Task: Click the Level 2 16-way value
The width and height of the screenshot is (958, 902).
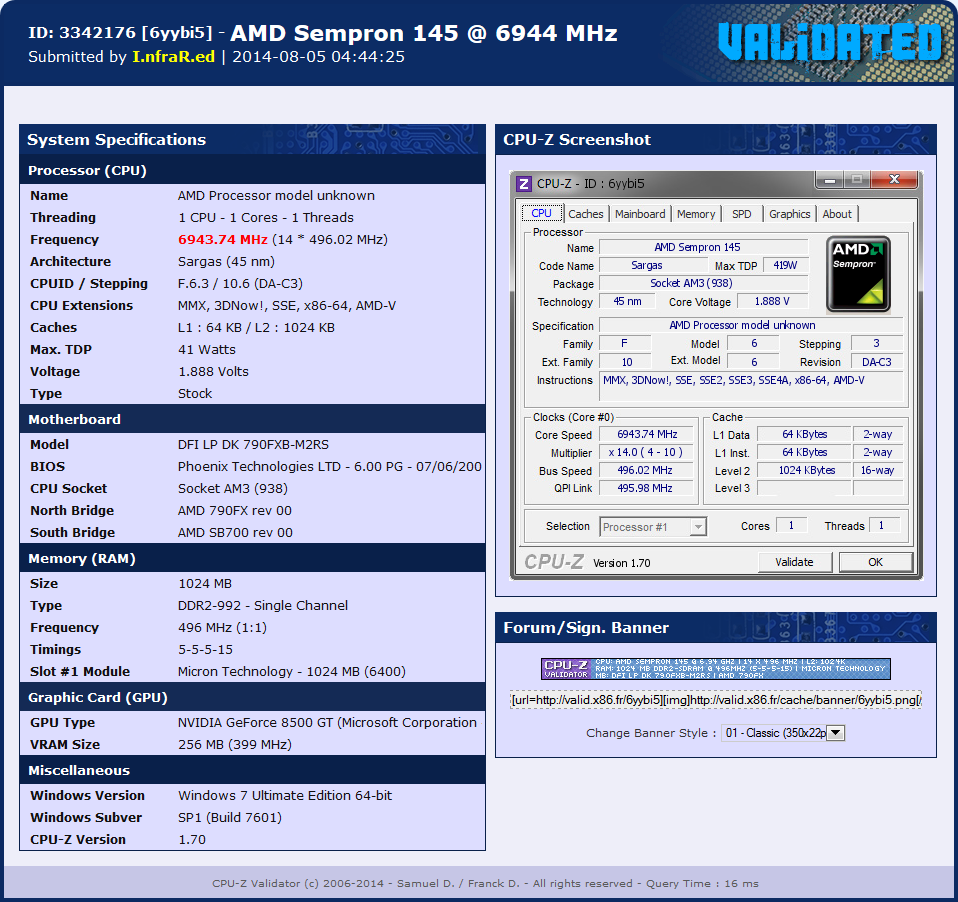Action: coord(877,471)
